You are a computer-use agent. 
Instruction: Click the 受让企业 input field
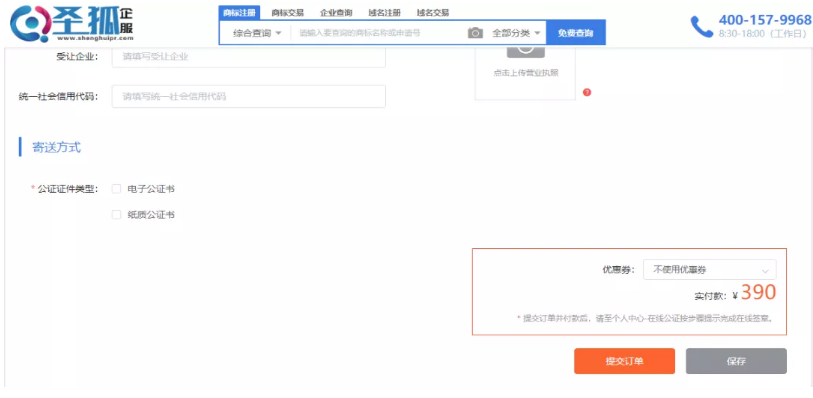pyautogui.click(x=248, y=57)
